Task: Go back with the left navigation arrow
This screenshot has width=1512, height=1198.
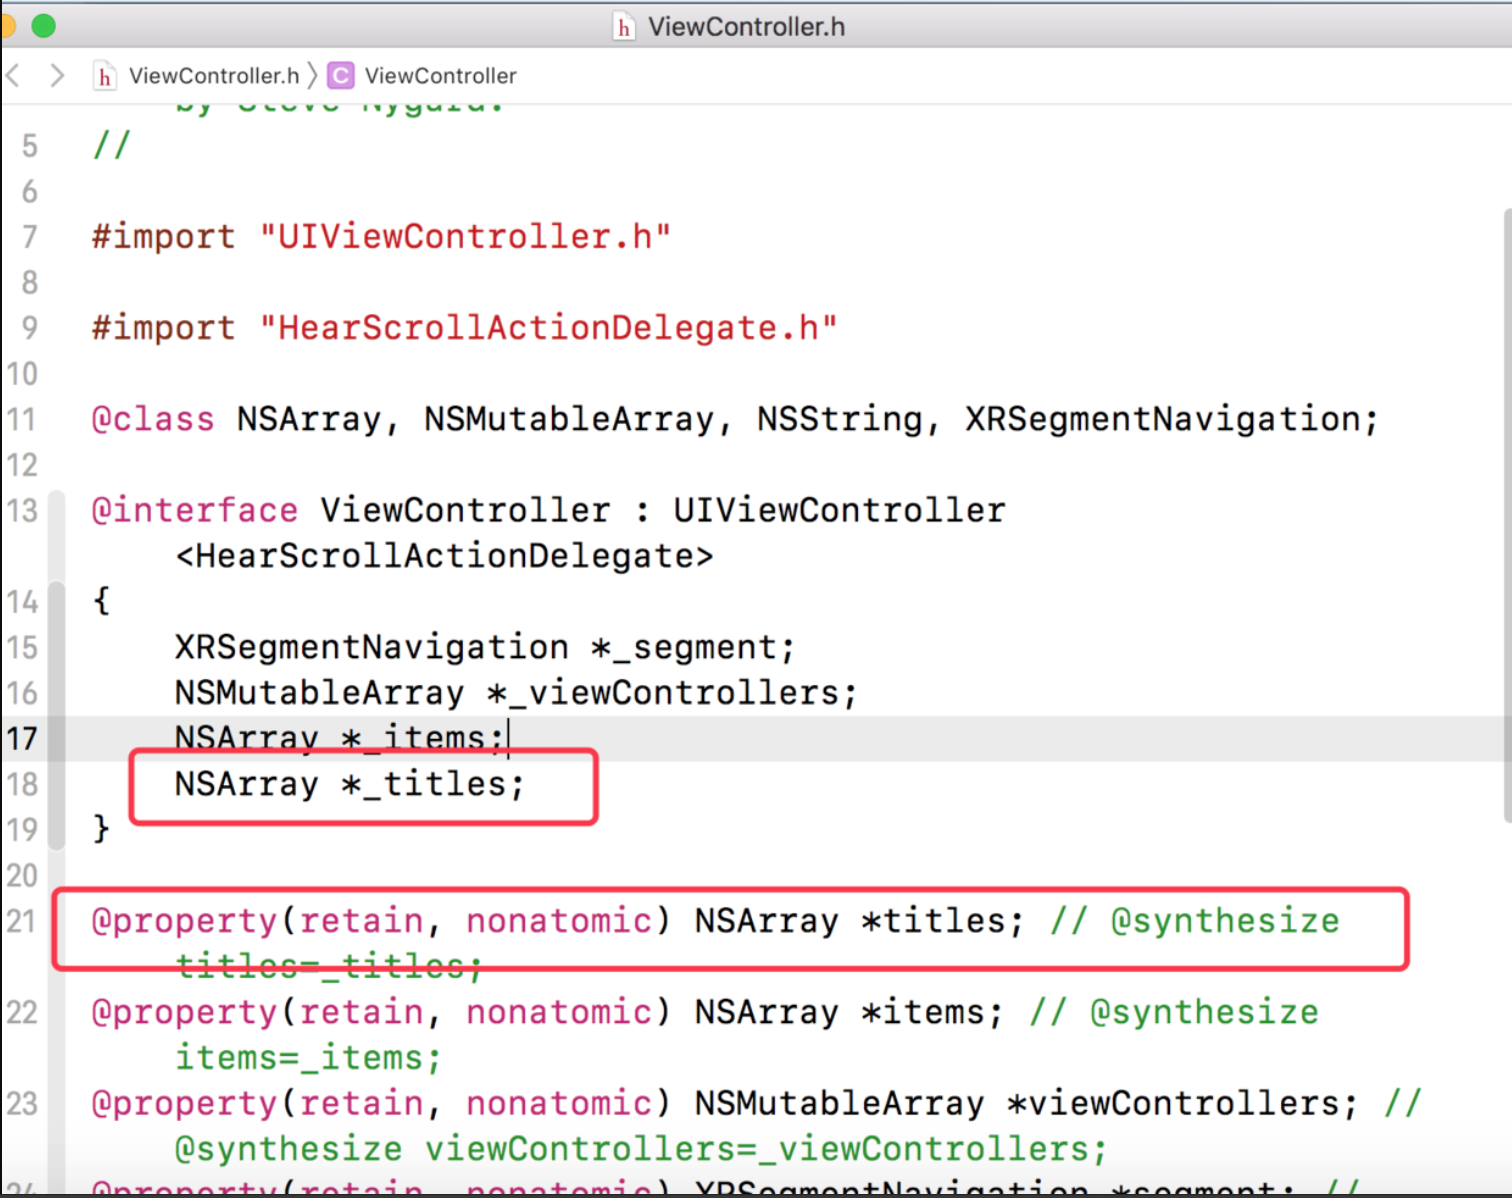Action: (x=13, y=75)
